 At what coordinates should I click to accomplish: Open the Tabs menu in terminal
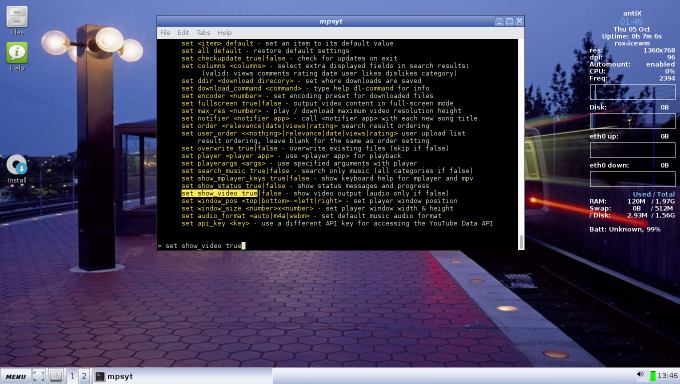point(203,33)
